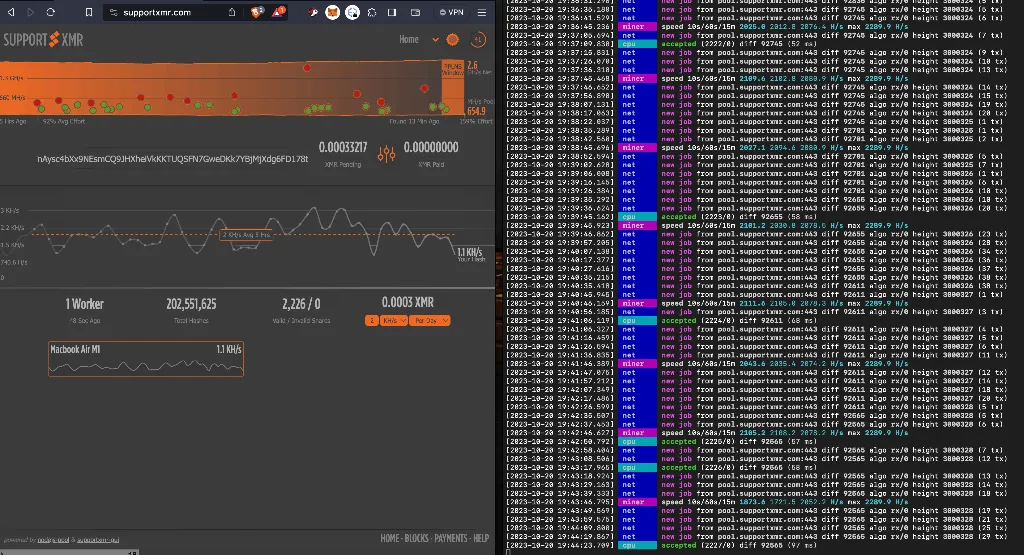Open miner settings sliders icon
This screenshot has height=555, width=1024.
tap(386, 154)
